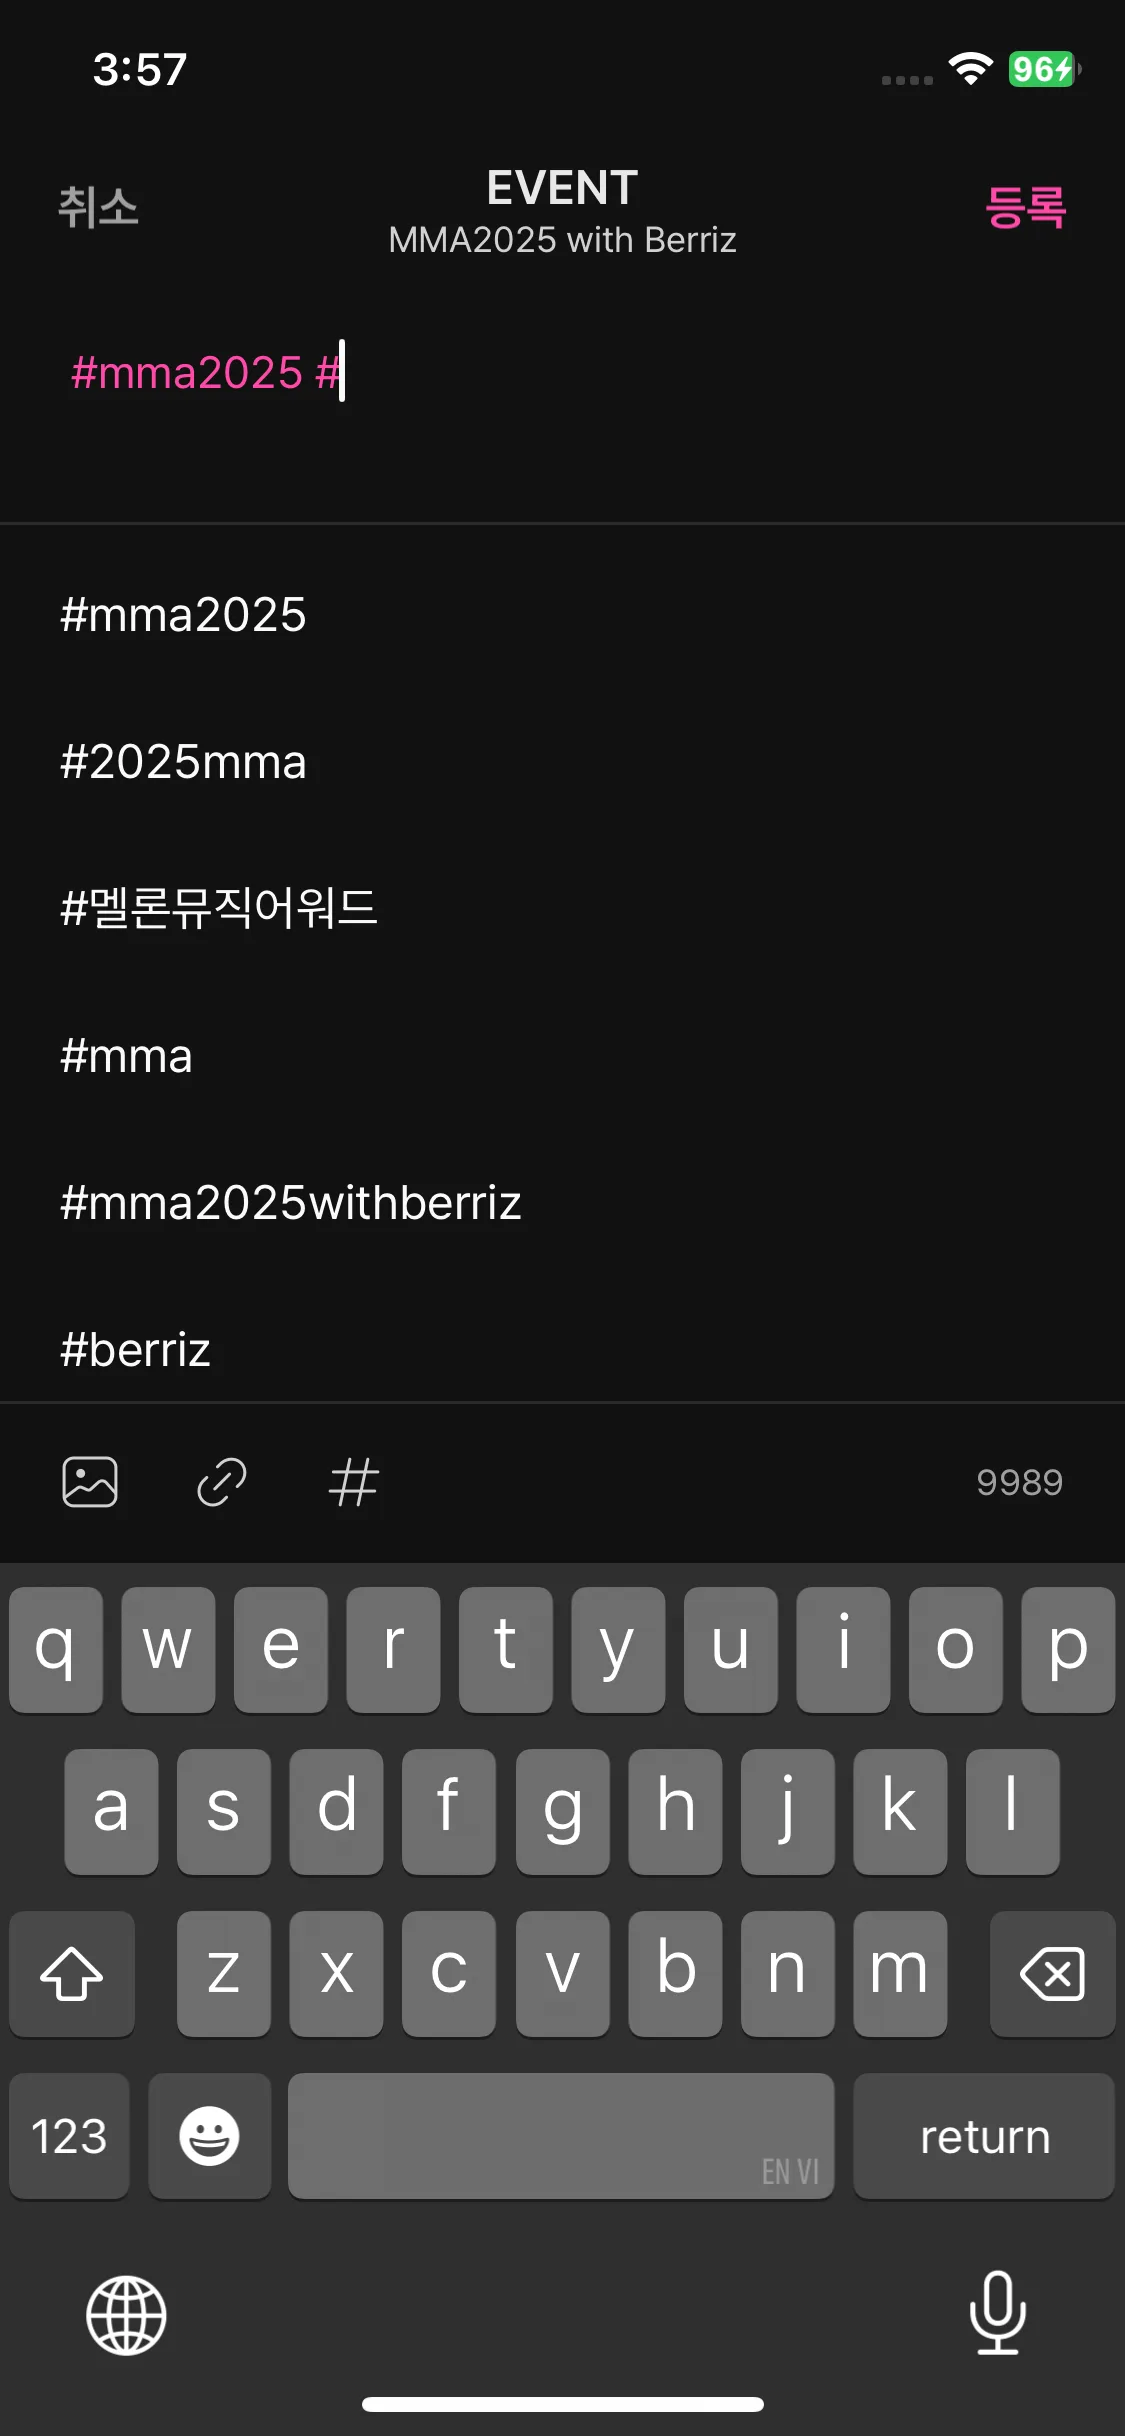Viewport: 1125px width, 2436px height.
Task: Select the #mma hashtag suggestion
Action: click(127, 1056)
